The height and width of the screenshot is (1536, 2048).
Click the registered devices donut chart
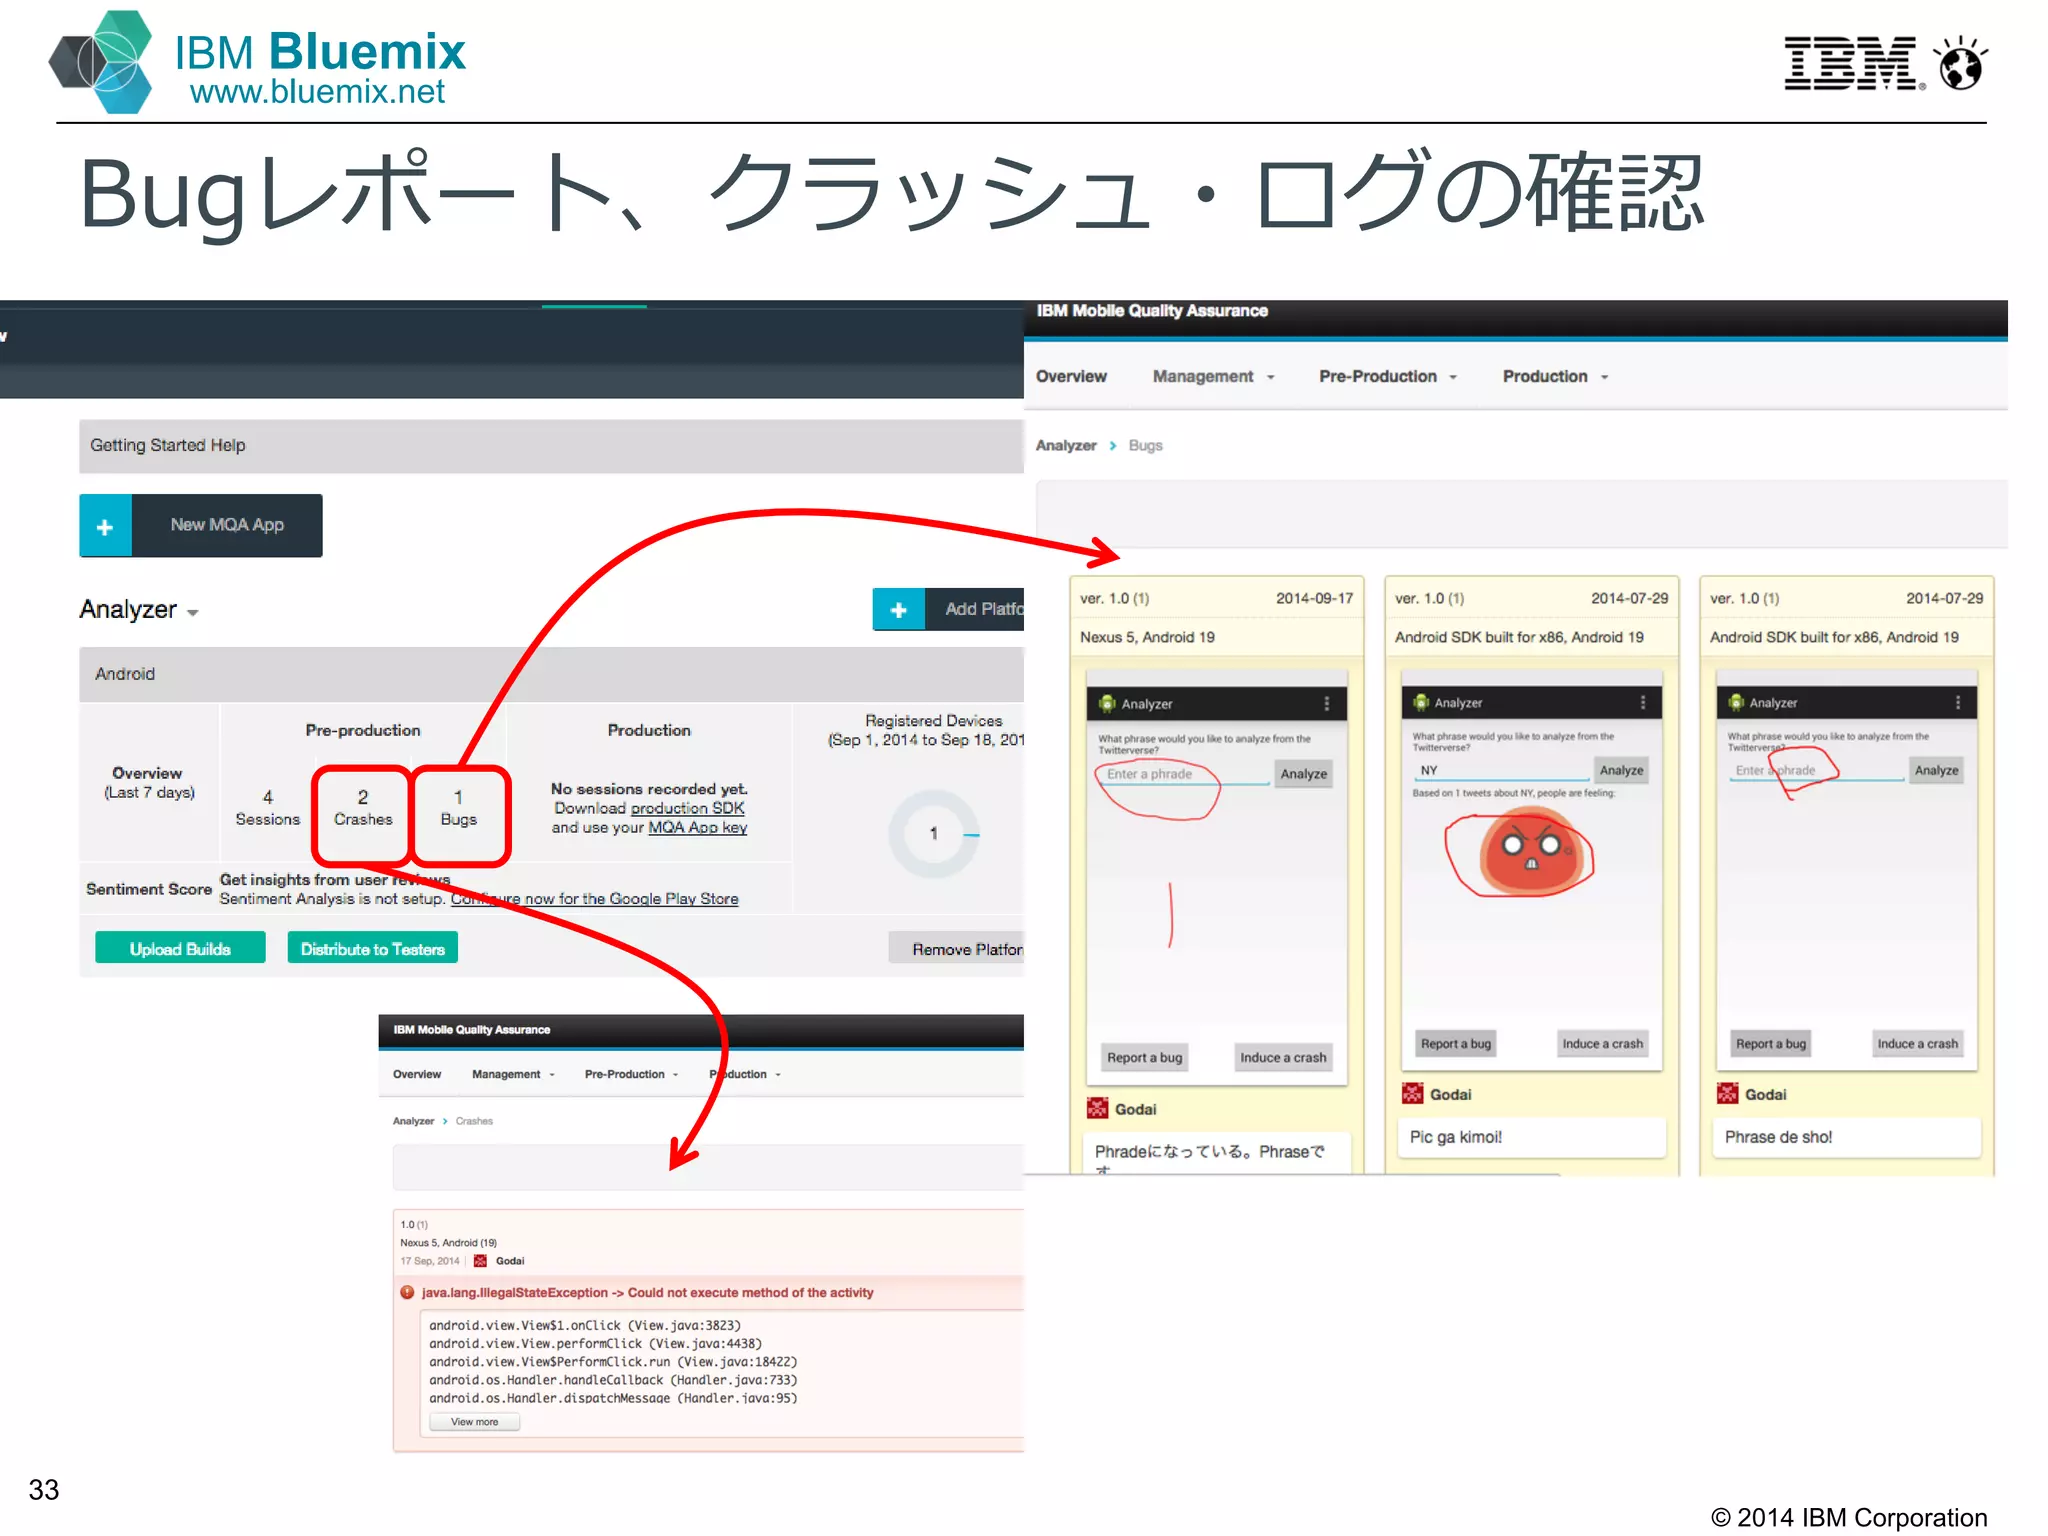(x=934, y=833)
